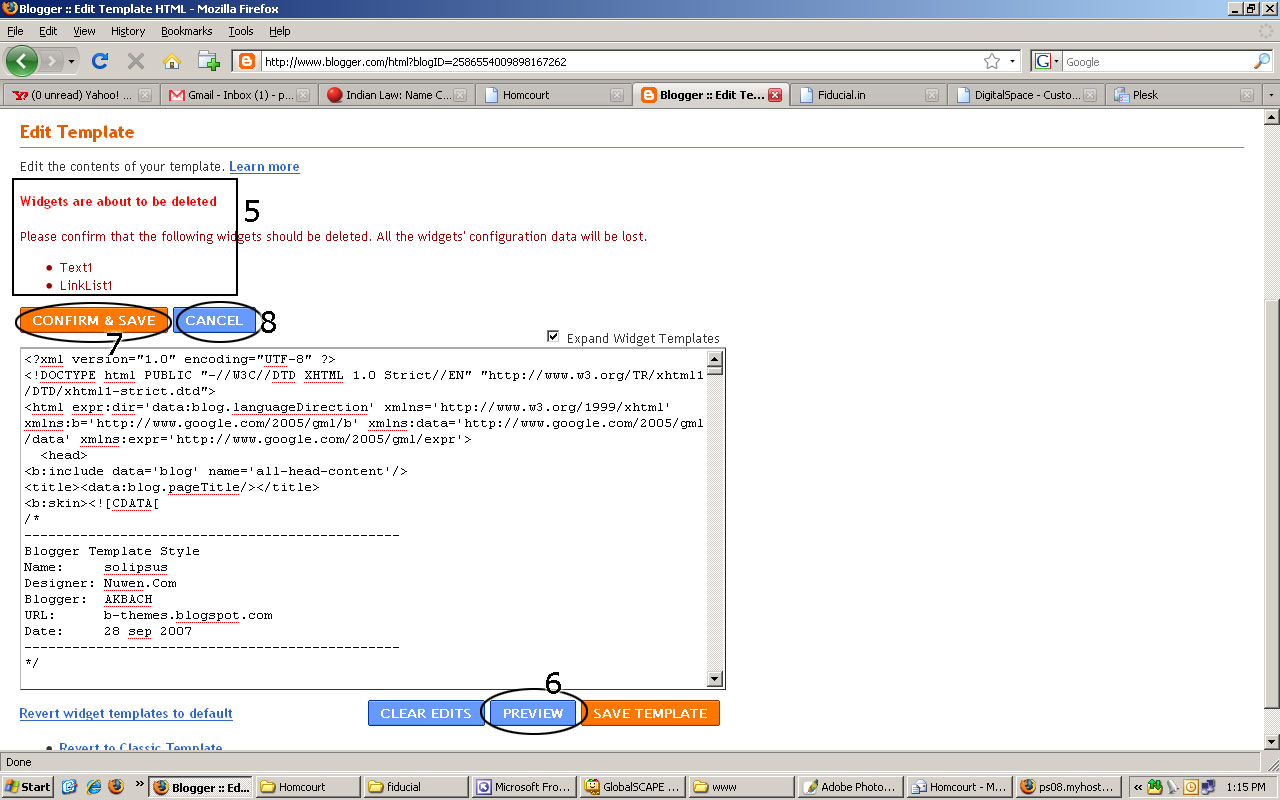Open the Windows Start menu
Image resolution: width=1280 pixels, height=800 pixels.
pyautogui.click(x=28, y=786)
